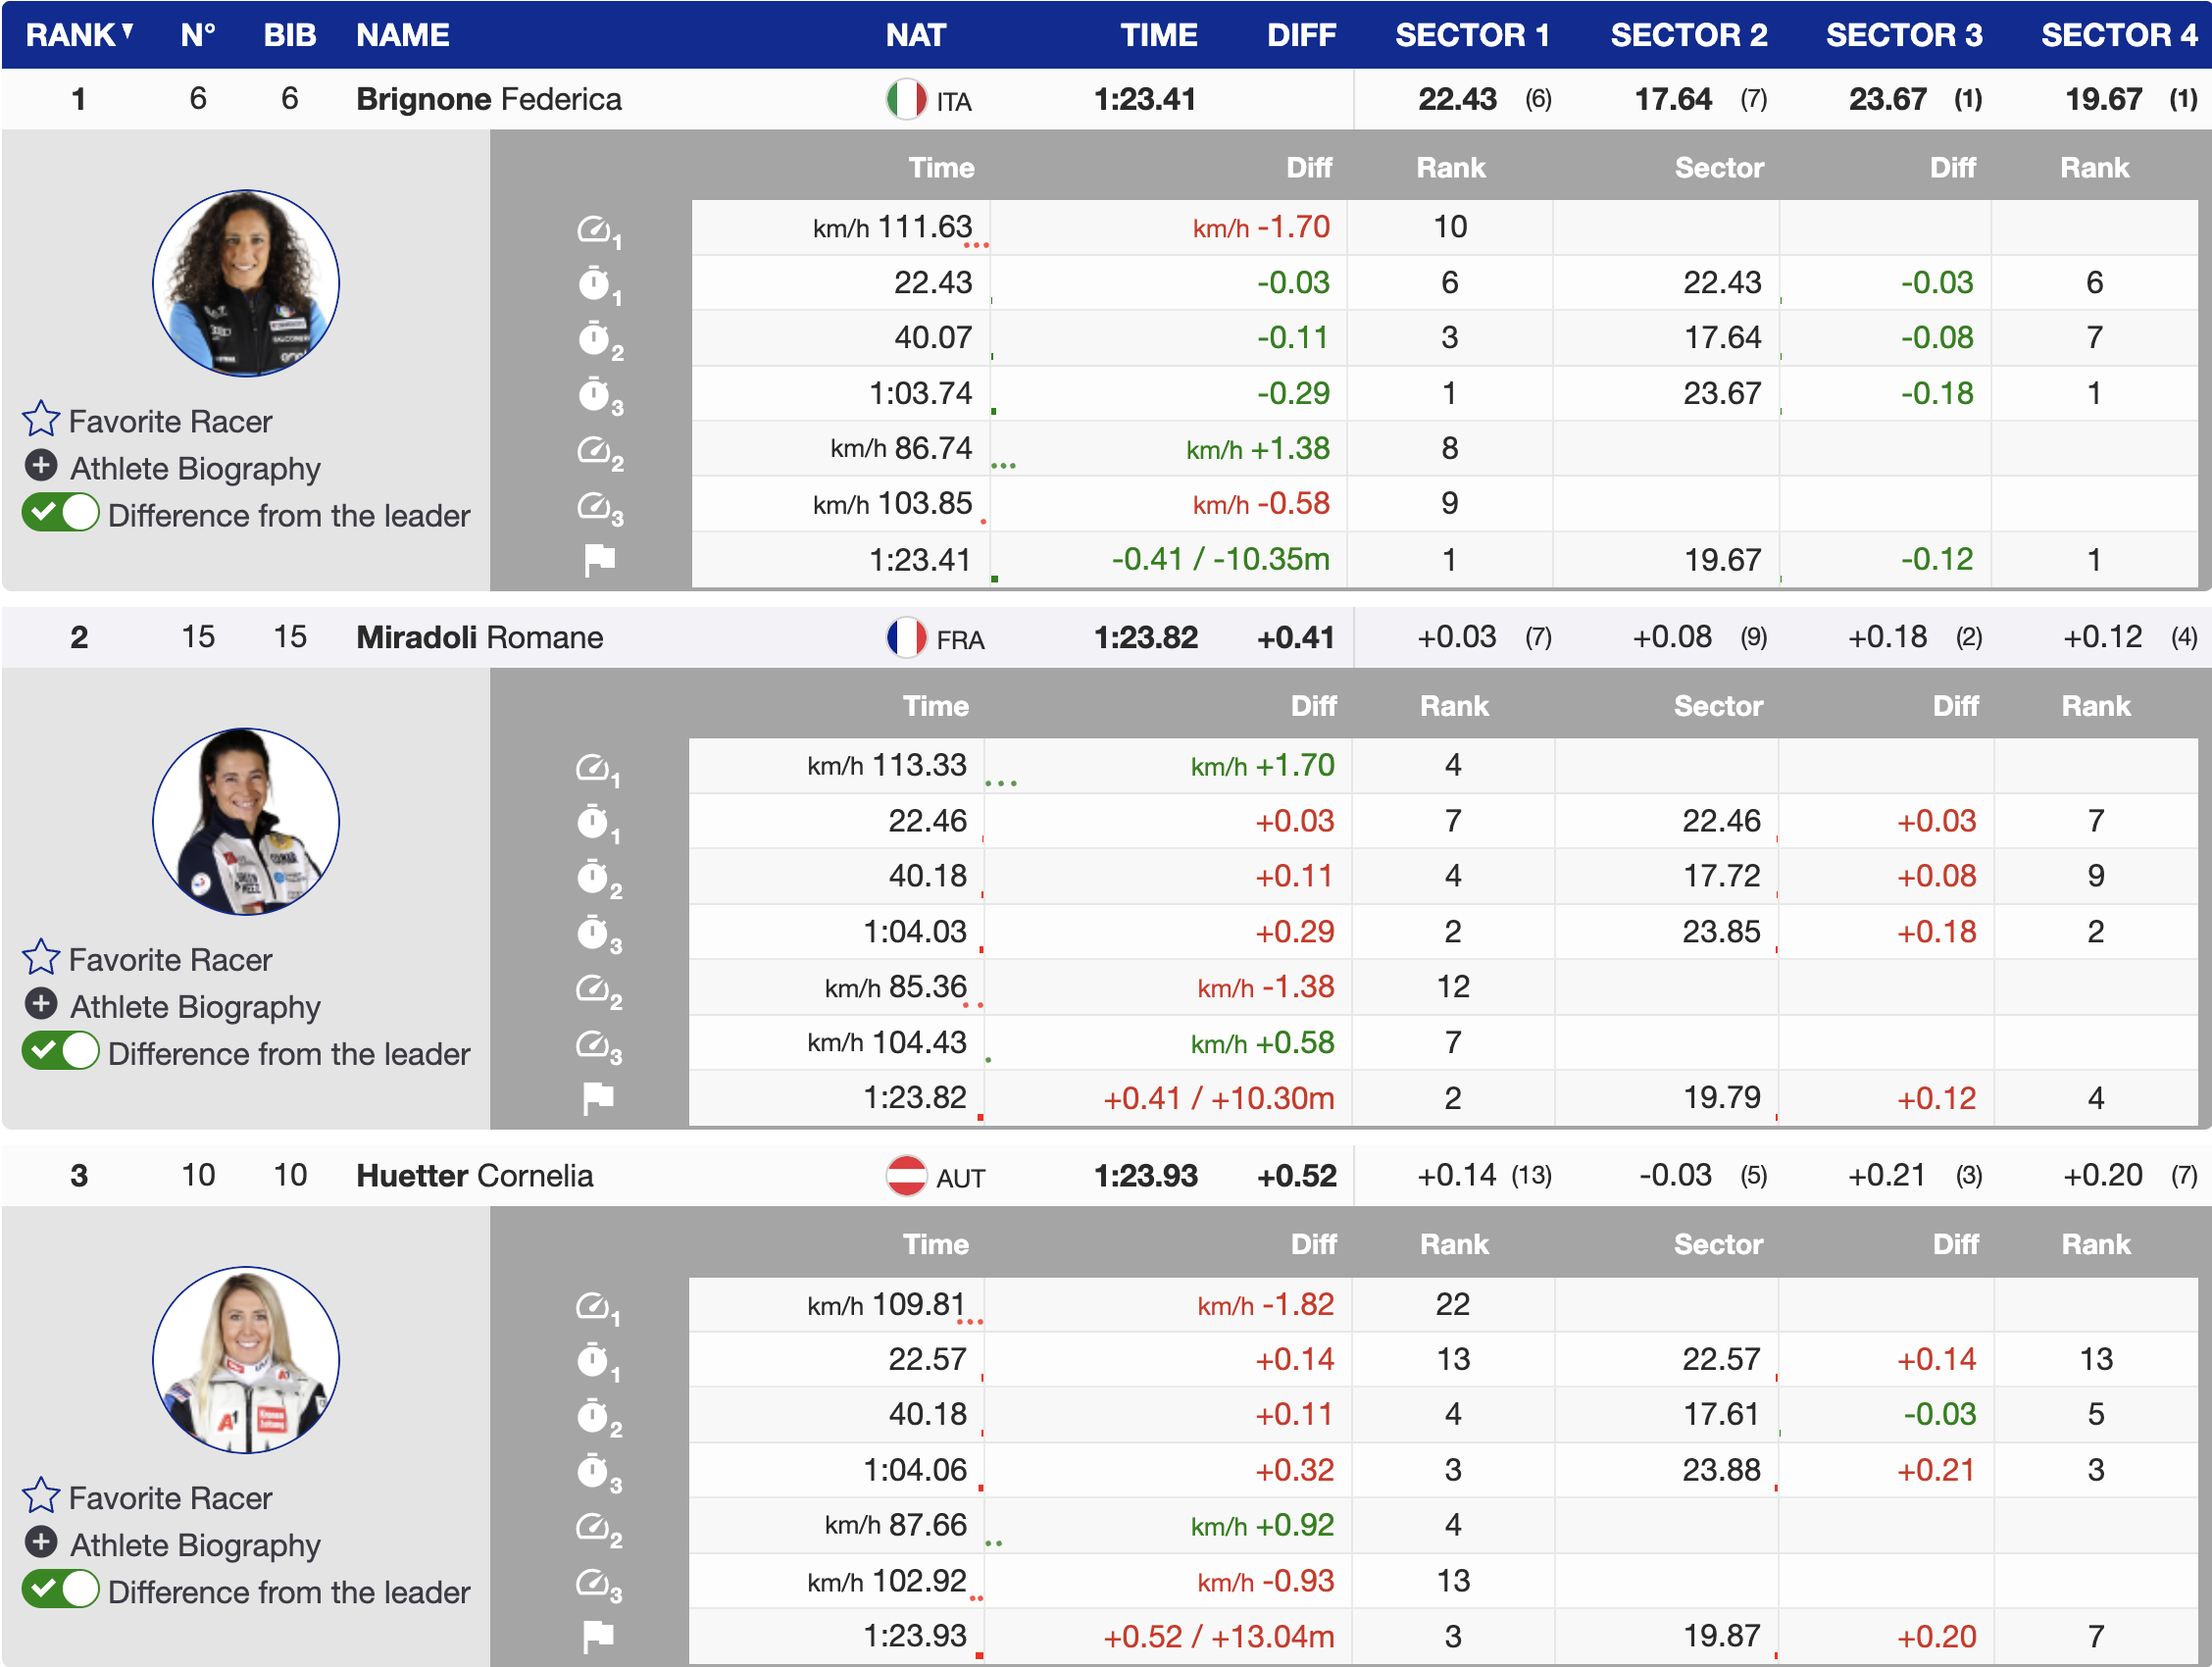Click Brignone's finish flag icon

(599, 560)
